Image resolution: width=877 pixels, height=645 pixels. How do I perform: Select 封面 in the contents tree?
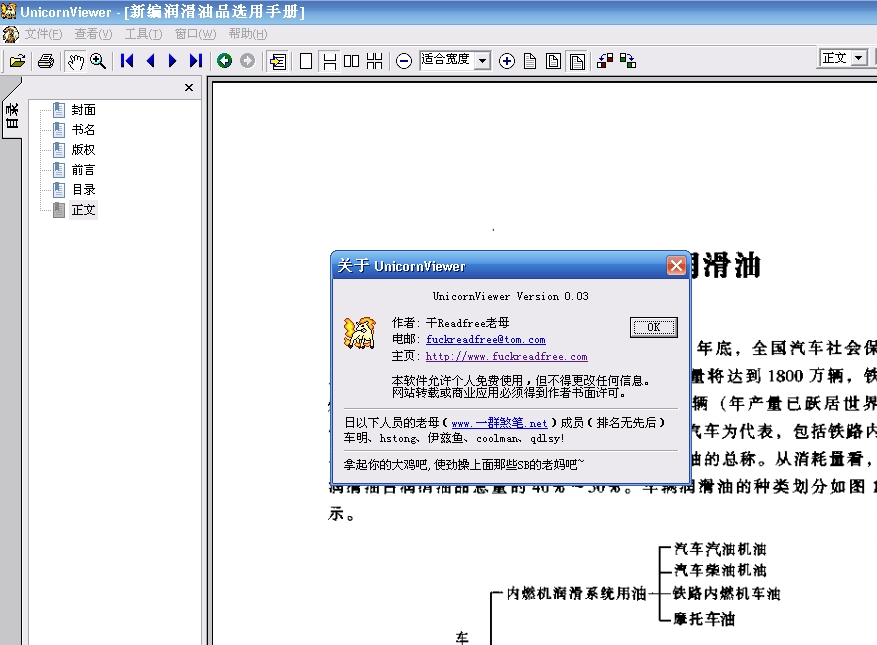point(83,110)
